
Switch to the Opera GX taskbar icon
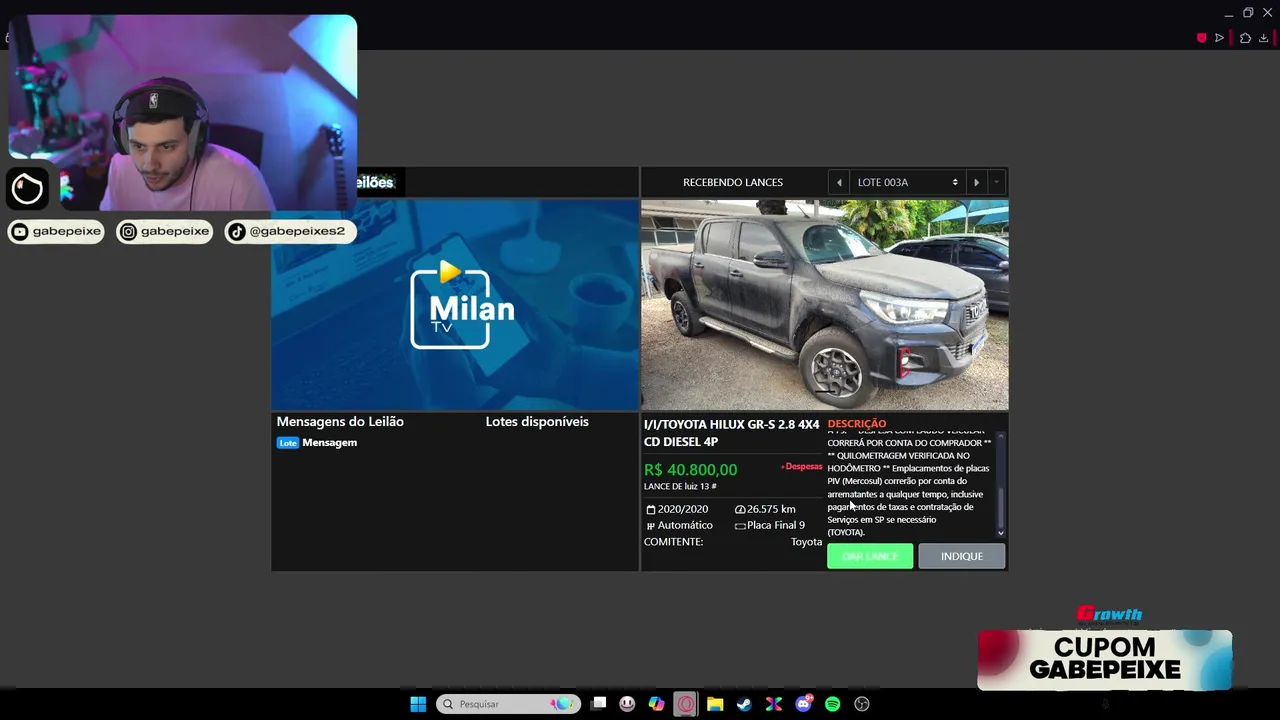point(685,704)
